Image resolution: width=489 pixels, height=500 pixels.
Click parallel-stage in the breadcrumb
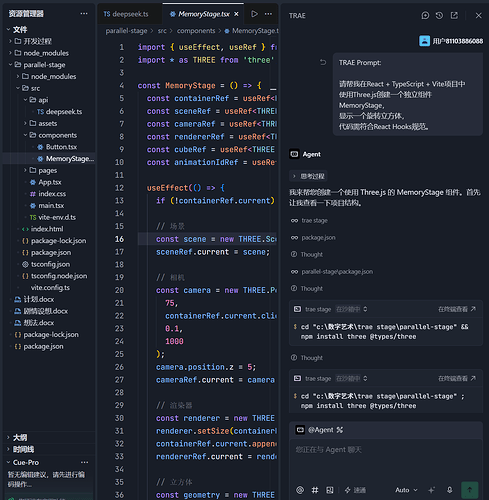click(126, 31)
